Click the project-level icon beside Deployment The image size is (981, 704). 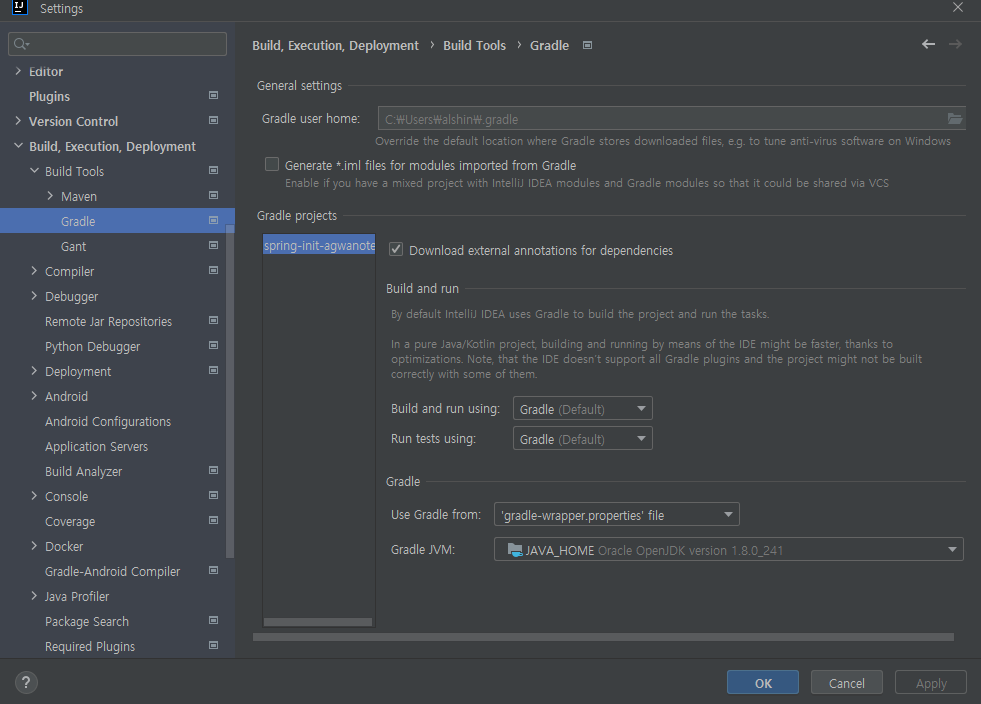click(213, 370)
